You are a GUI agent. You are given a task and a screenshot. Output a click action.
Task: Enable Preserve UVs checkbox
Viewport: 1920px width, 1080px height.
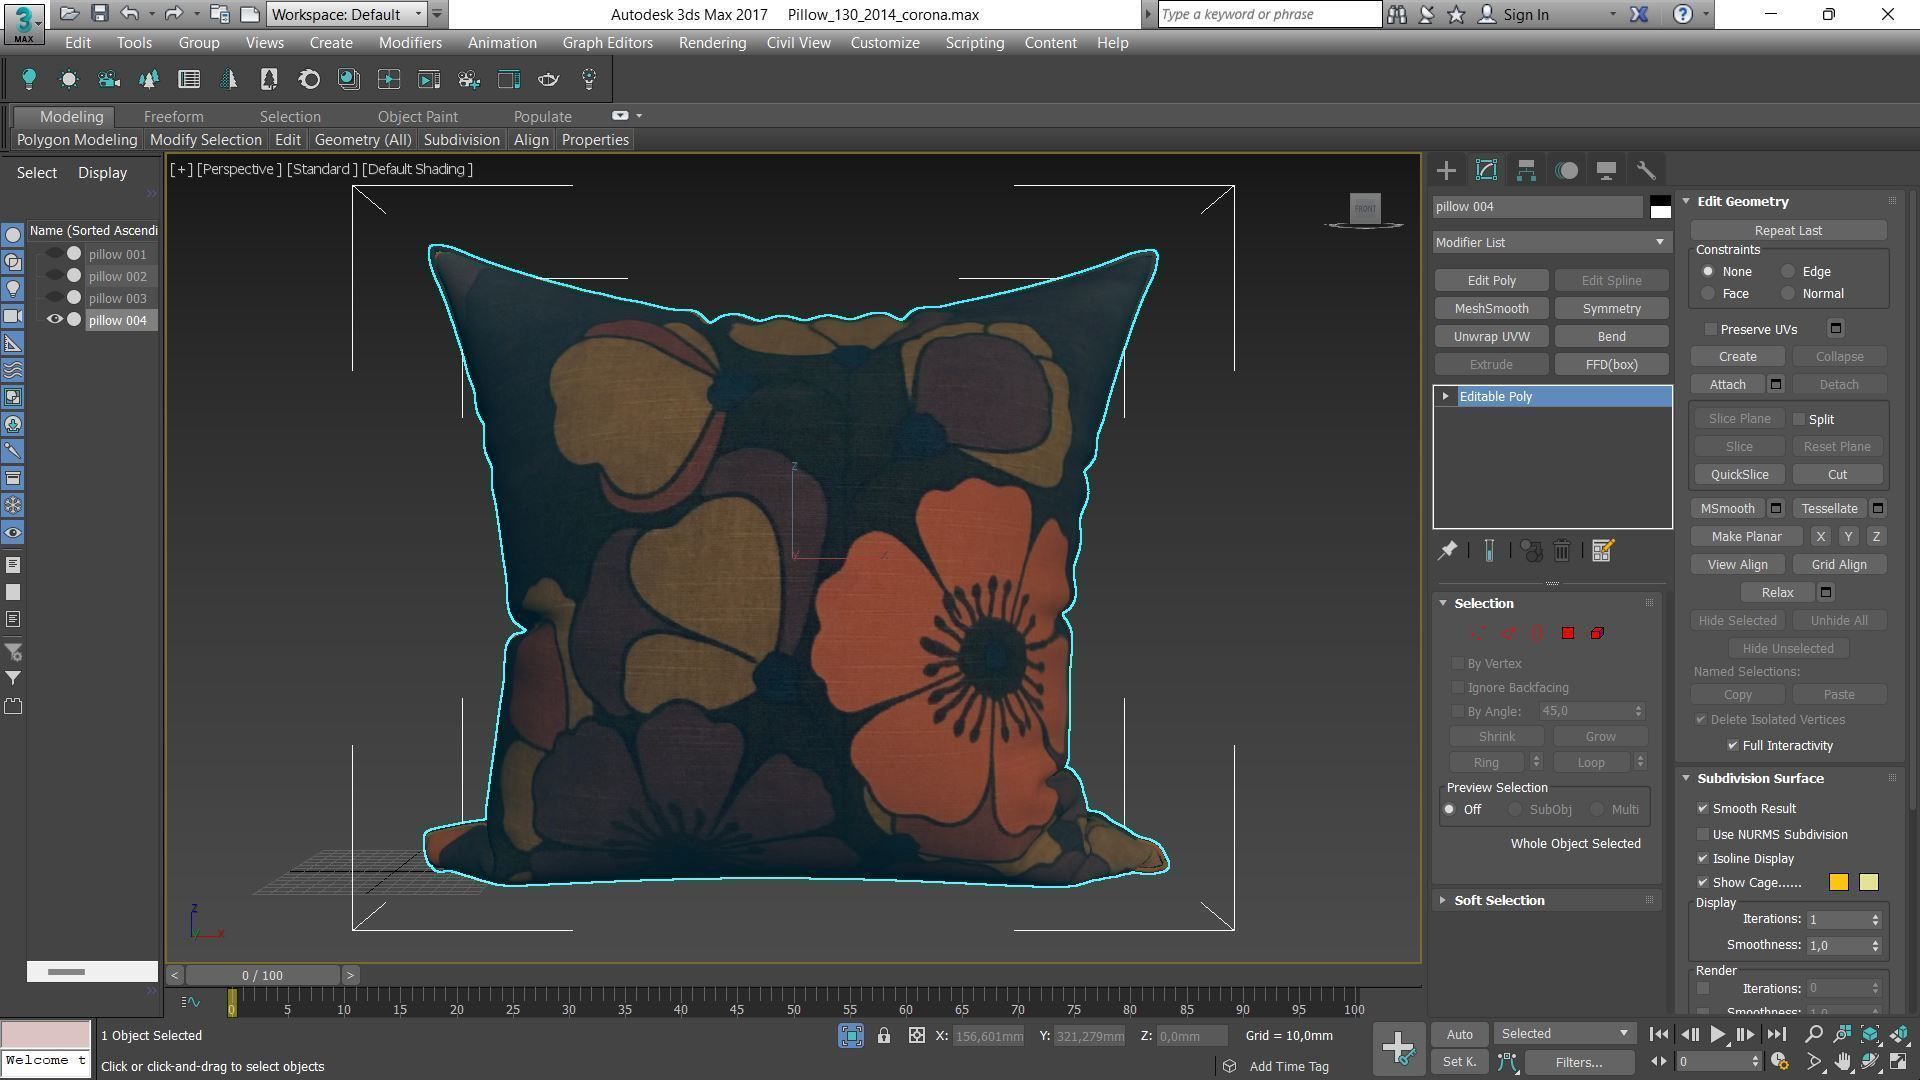(1711, 329)
